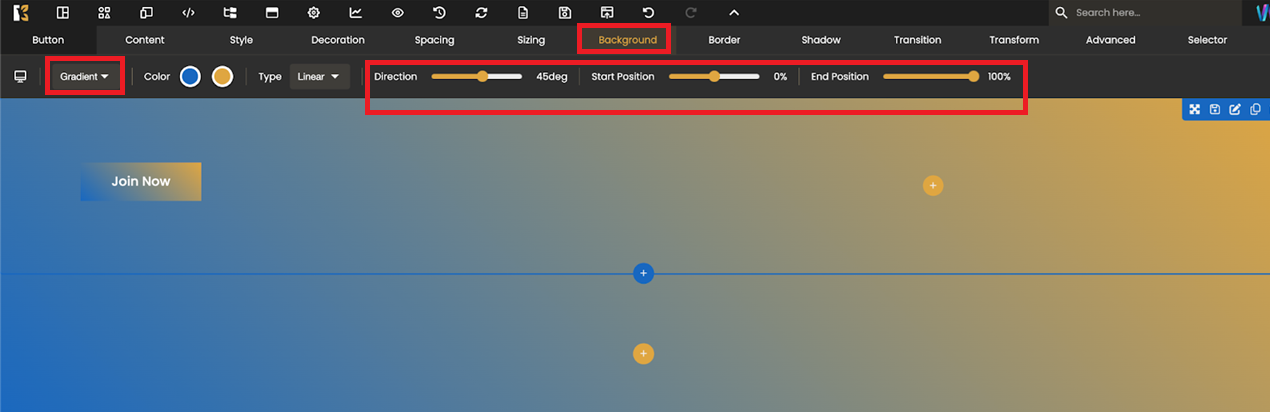Viewport: 1270px width, 412px height.
Task: Pick the blue gradient color swatch
Action: (x=190, y=77)
